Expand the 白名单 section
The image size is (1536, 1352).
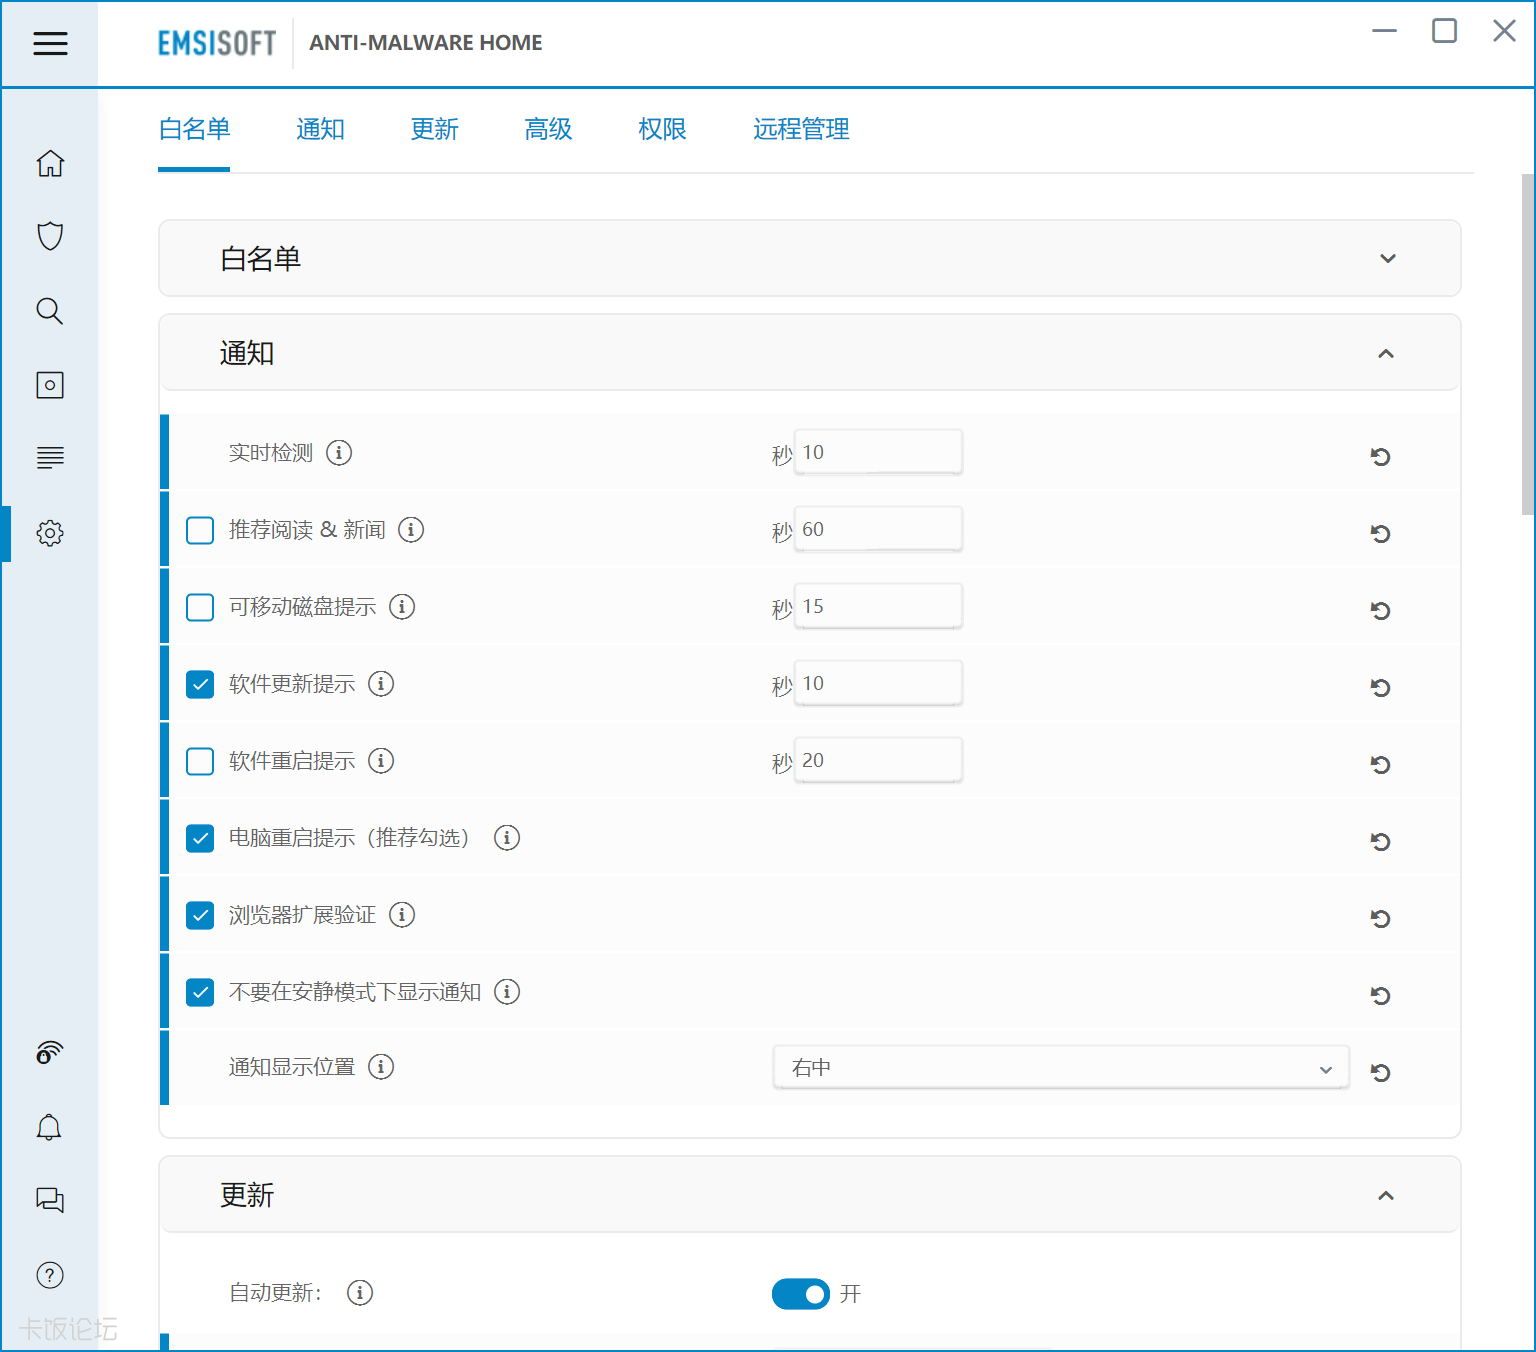[x=1387, y=259]
